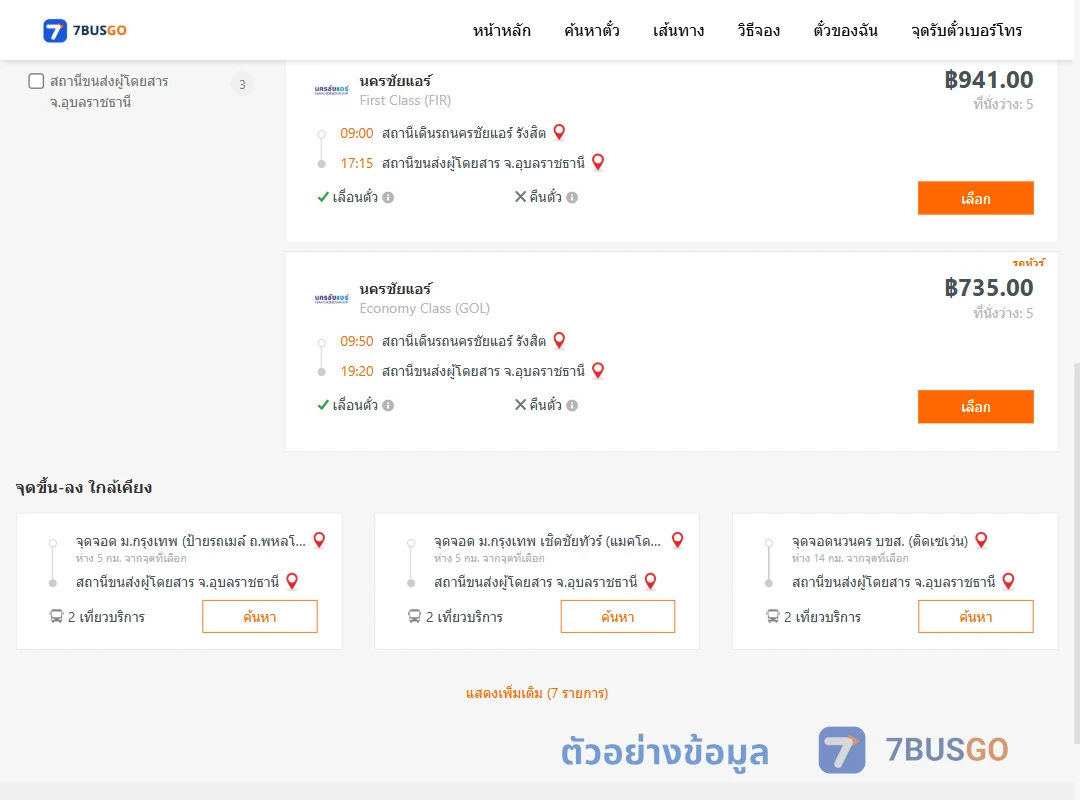The height and width of the screenshot is (800, 1080).
Task: Open map pin for เชิดชัยทัวร์ stop
Action: [x=677, y=540]
